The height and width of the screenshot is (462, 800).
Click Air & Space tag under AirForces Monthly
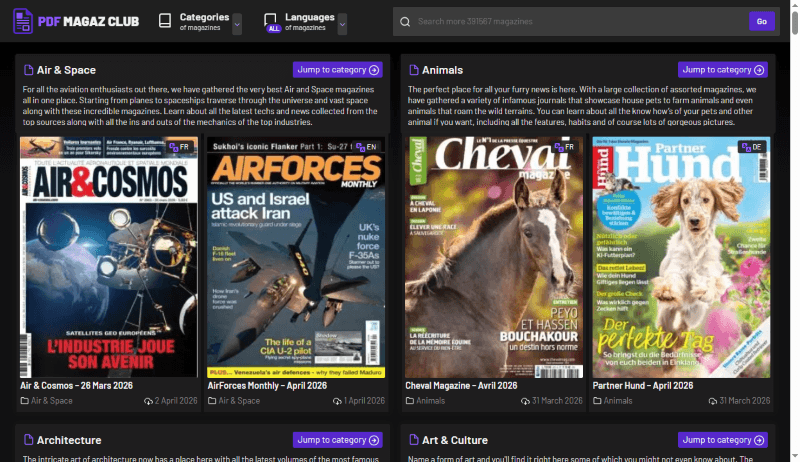pos(239,401)
